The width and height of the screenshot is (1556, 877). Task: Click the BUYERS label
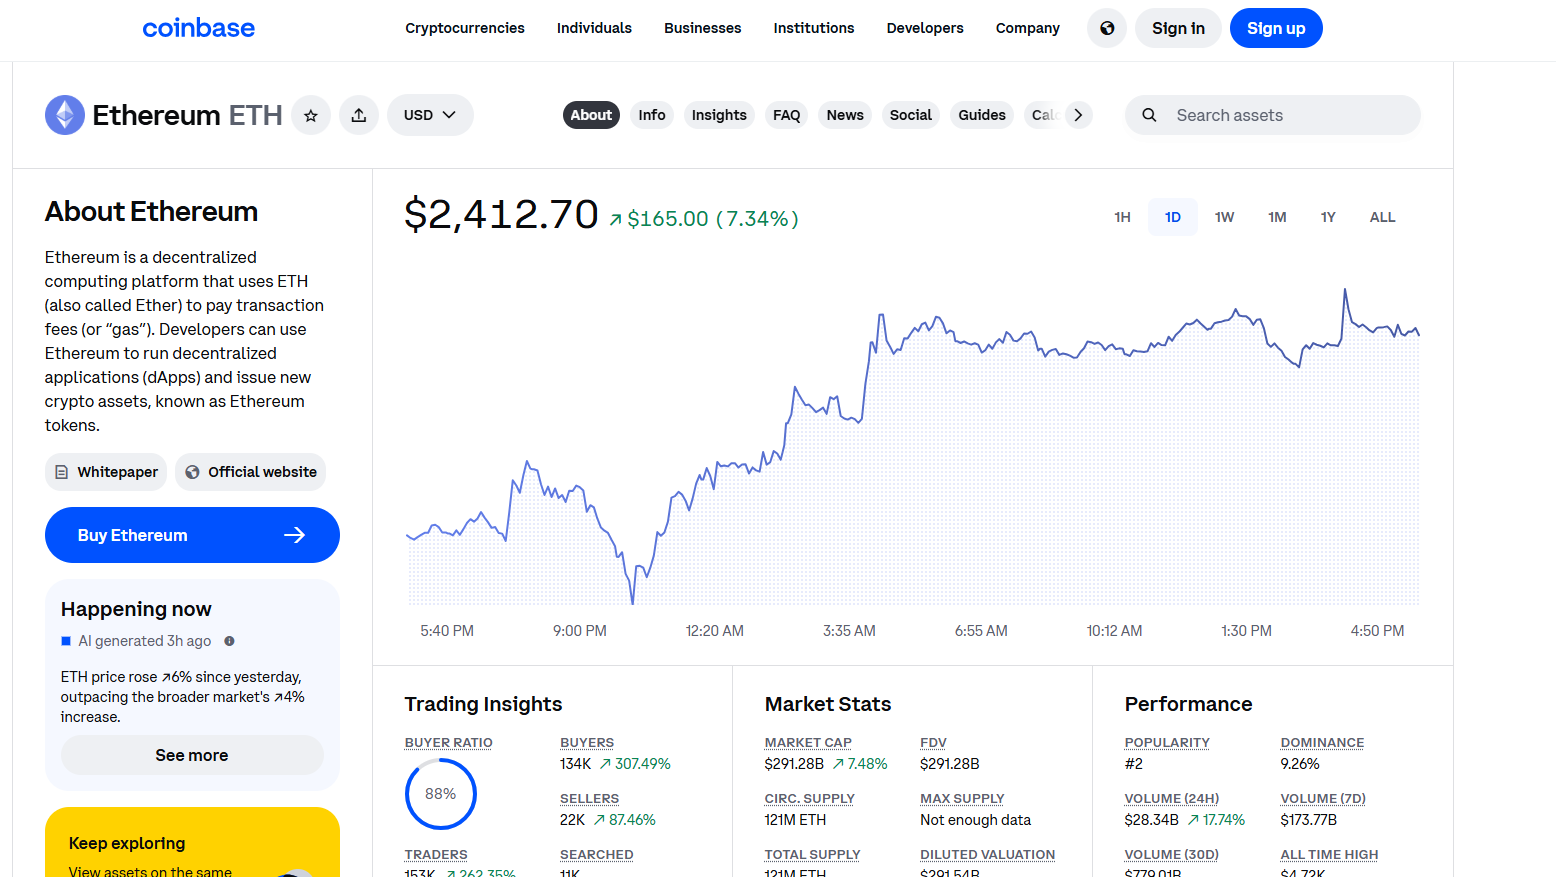[587, 743]
